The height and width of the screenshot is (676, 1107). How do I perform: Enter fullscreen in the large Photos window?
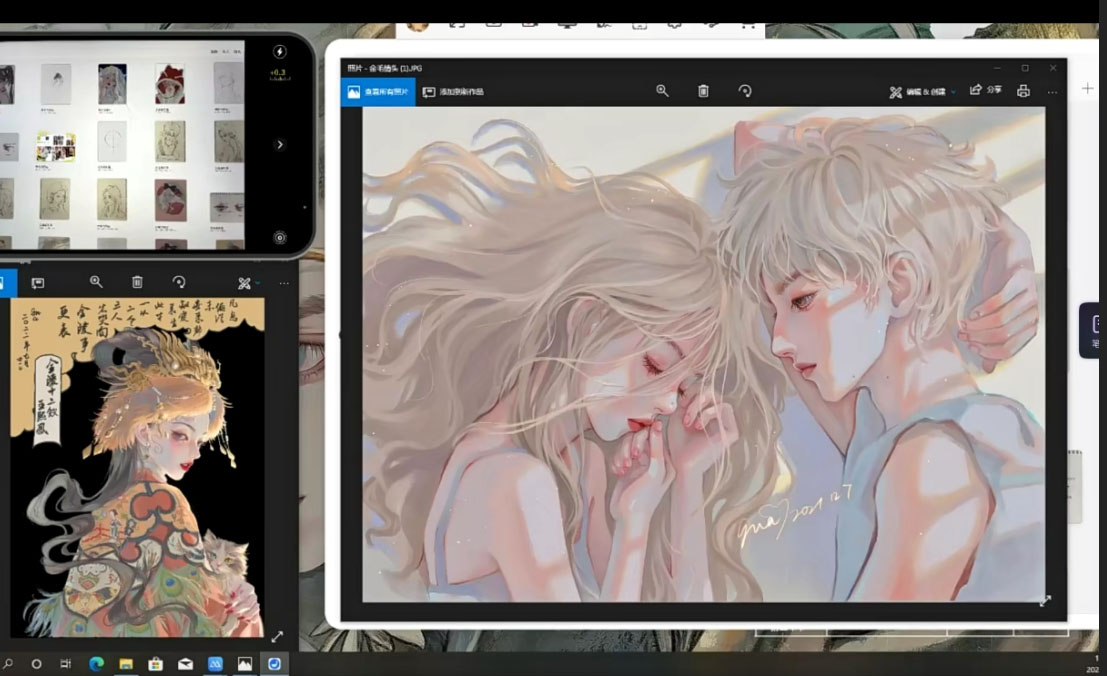click(1045, 600)
